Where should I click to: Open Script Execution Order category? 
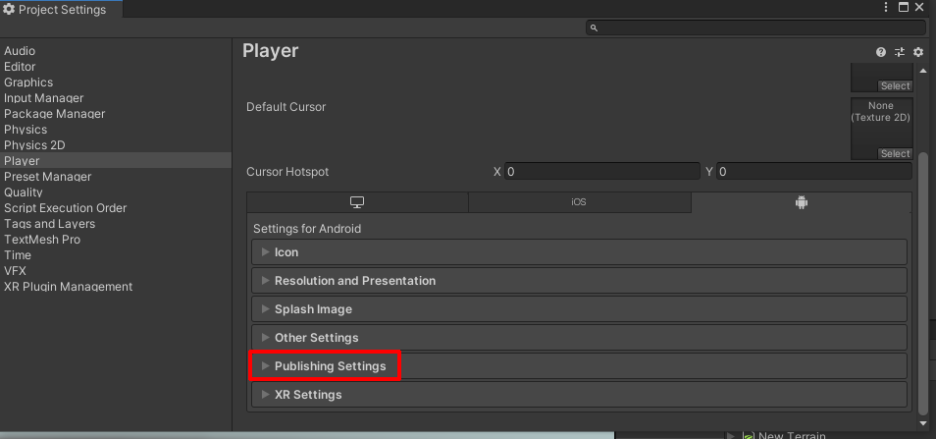click(x=65, y=208)
